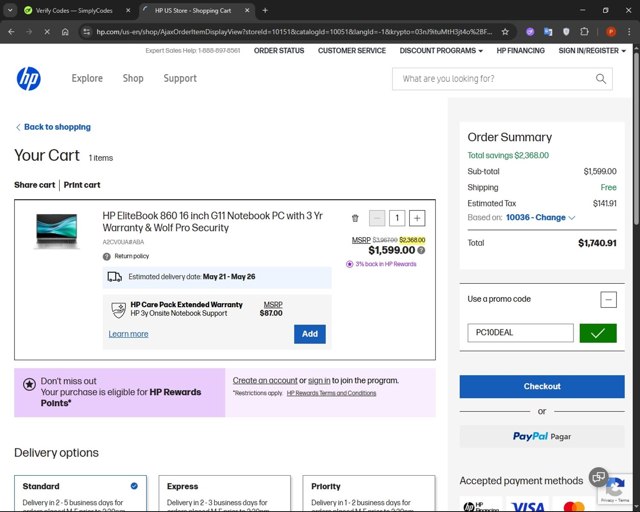Click the promo code input field
This screenshot has width=640, height=512.
(520, 333)
